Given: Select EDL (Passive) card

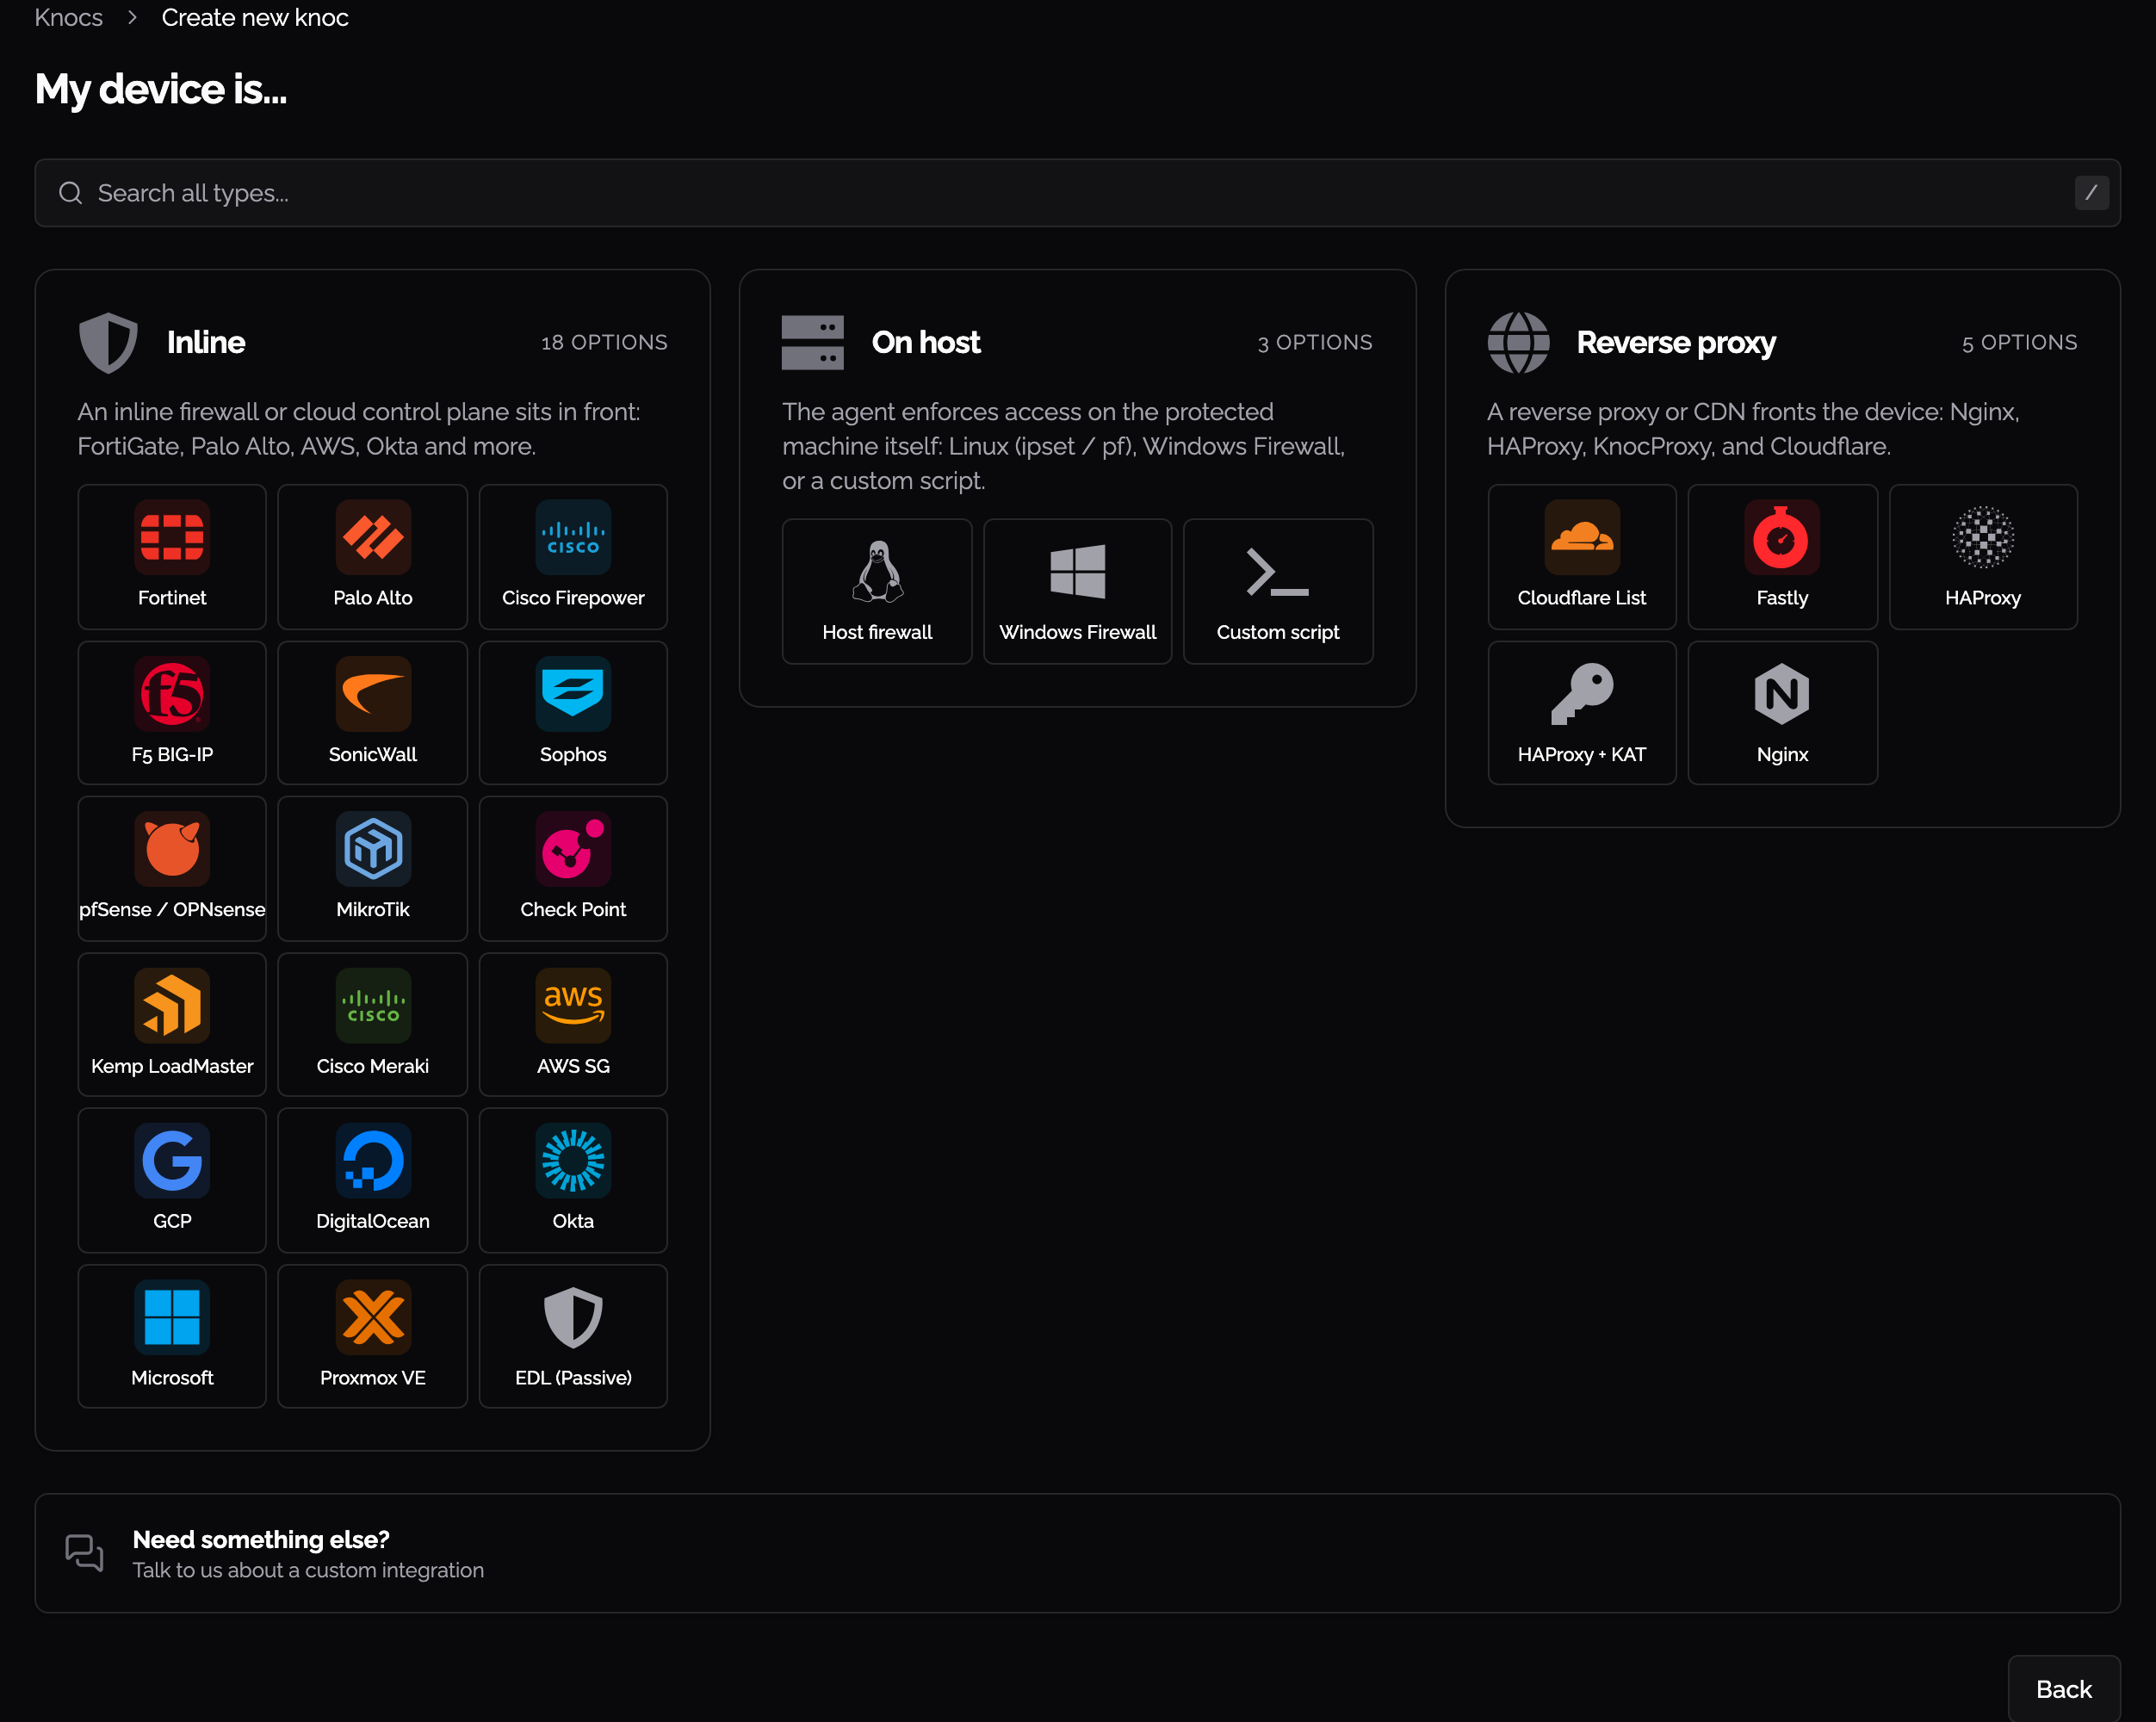Looking at the screenshot, I should click(573, 1337).
